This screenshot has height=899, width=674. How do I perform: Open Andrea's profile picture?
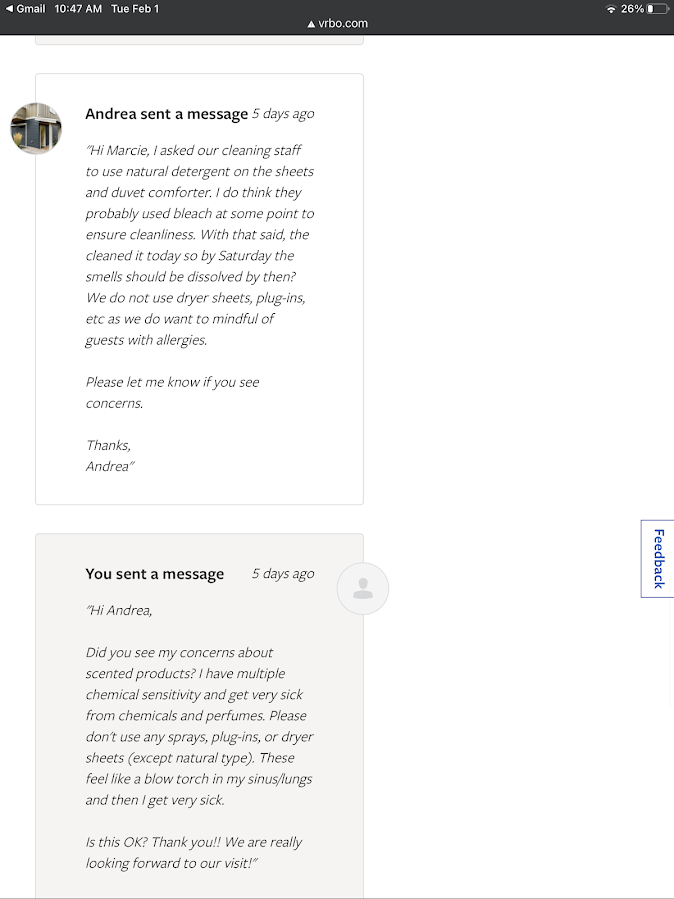point(36,129)
